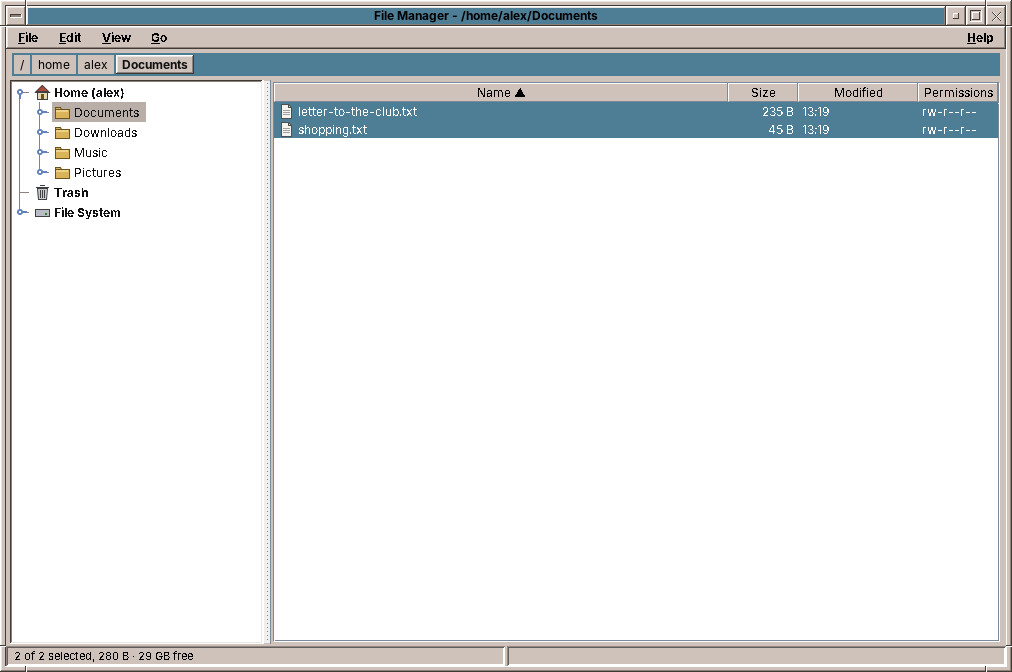Close the File Manager window
This screenshot has height=672, width=1012.
pyautogui.click(x=996, y=15)
